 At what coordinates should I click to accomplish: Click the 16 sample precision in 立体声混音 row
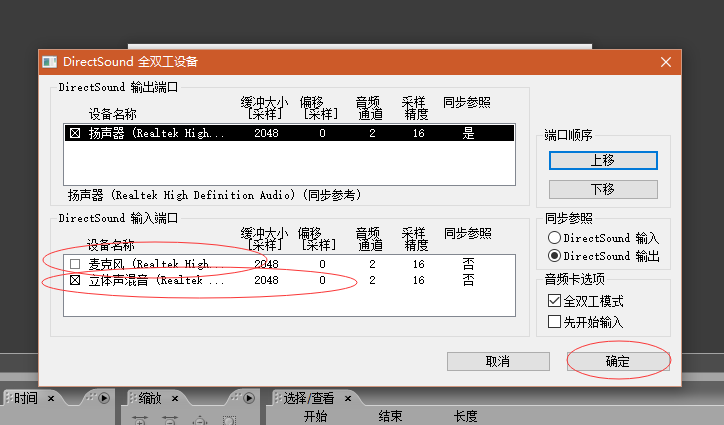pos(418,280)
